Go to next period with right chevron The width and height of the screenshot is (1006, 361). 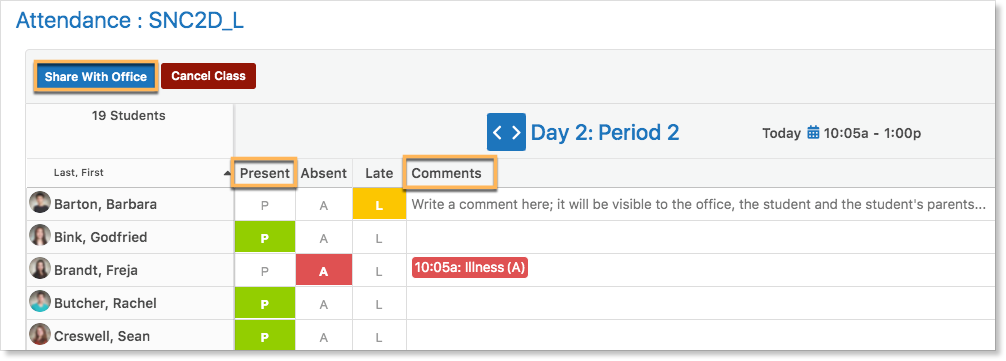coord(516,132)
